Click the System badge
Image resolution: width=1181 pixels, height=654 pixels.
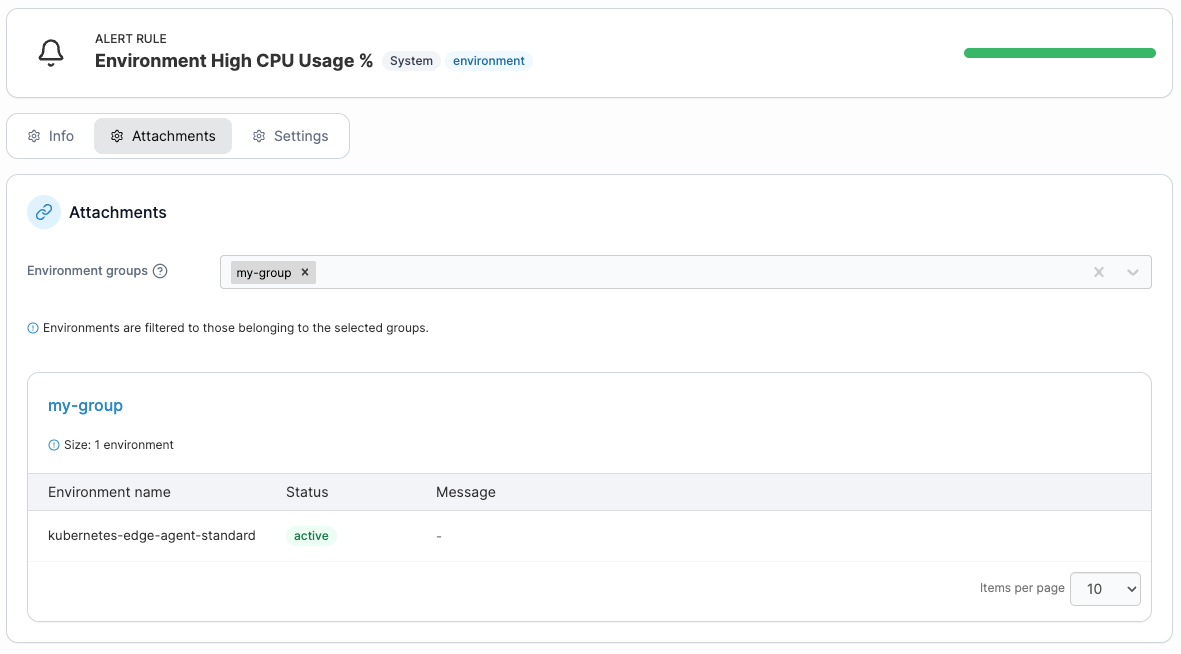[411, 61]
